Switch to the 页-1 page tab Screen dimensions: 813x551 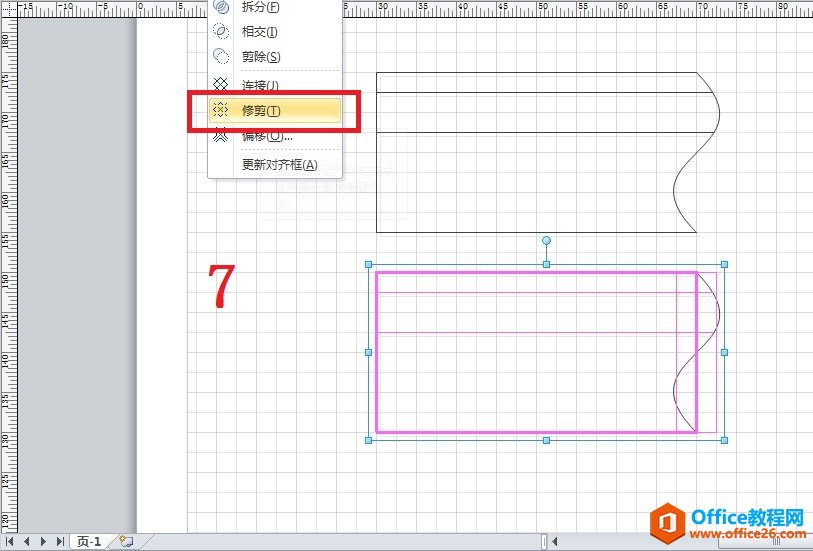(x=89, y=542)
